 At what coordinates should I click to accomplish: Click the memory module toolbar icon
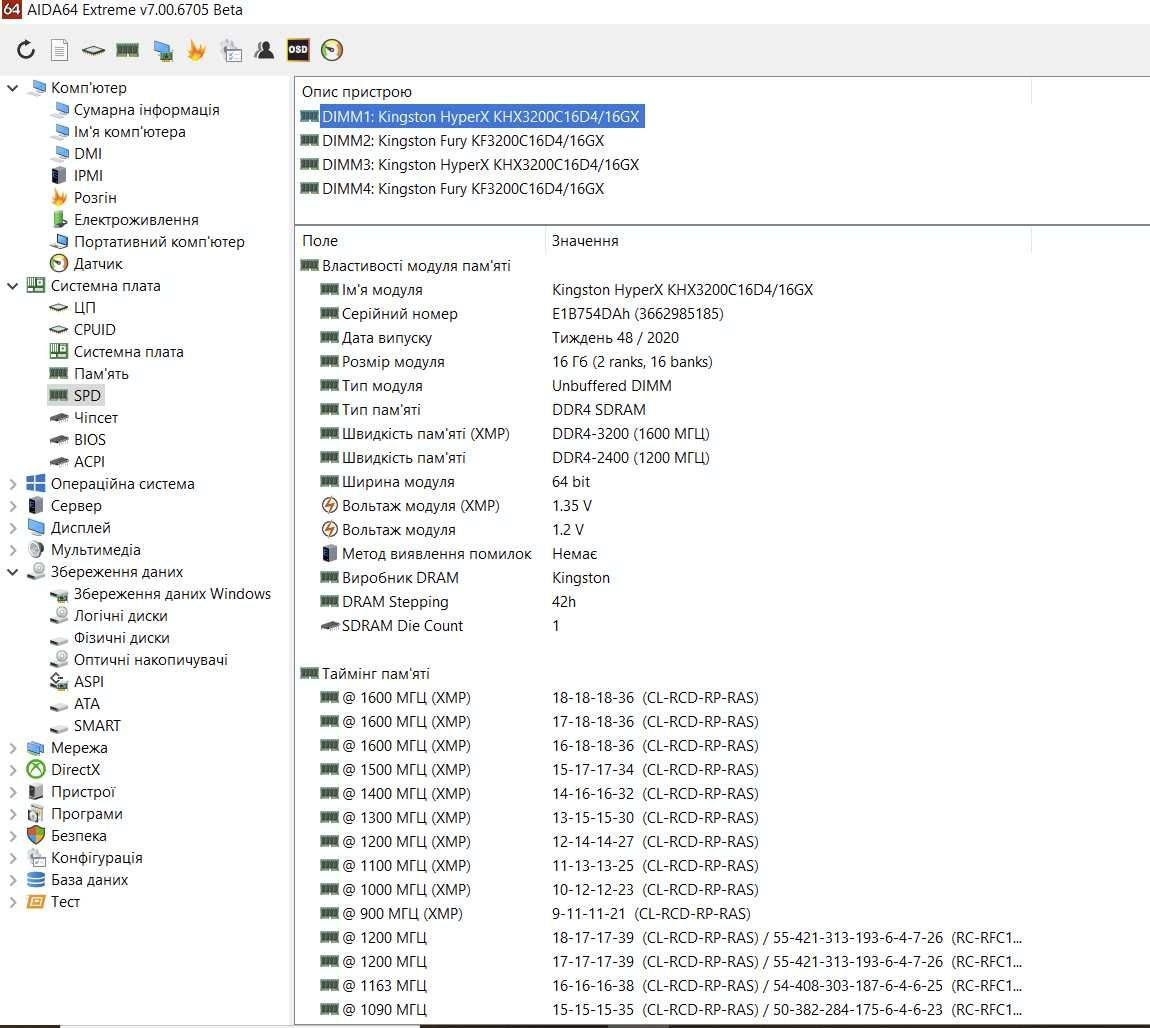click(x=128, y=50)
